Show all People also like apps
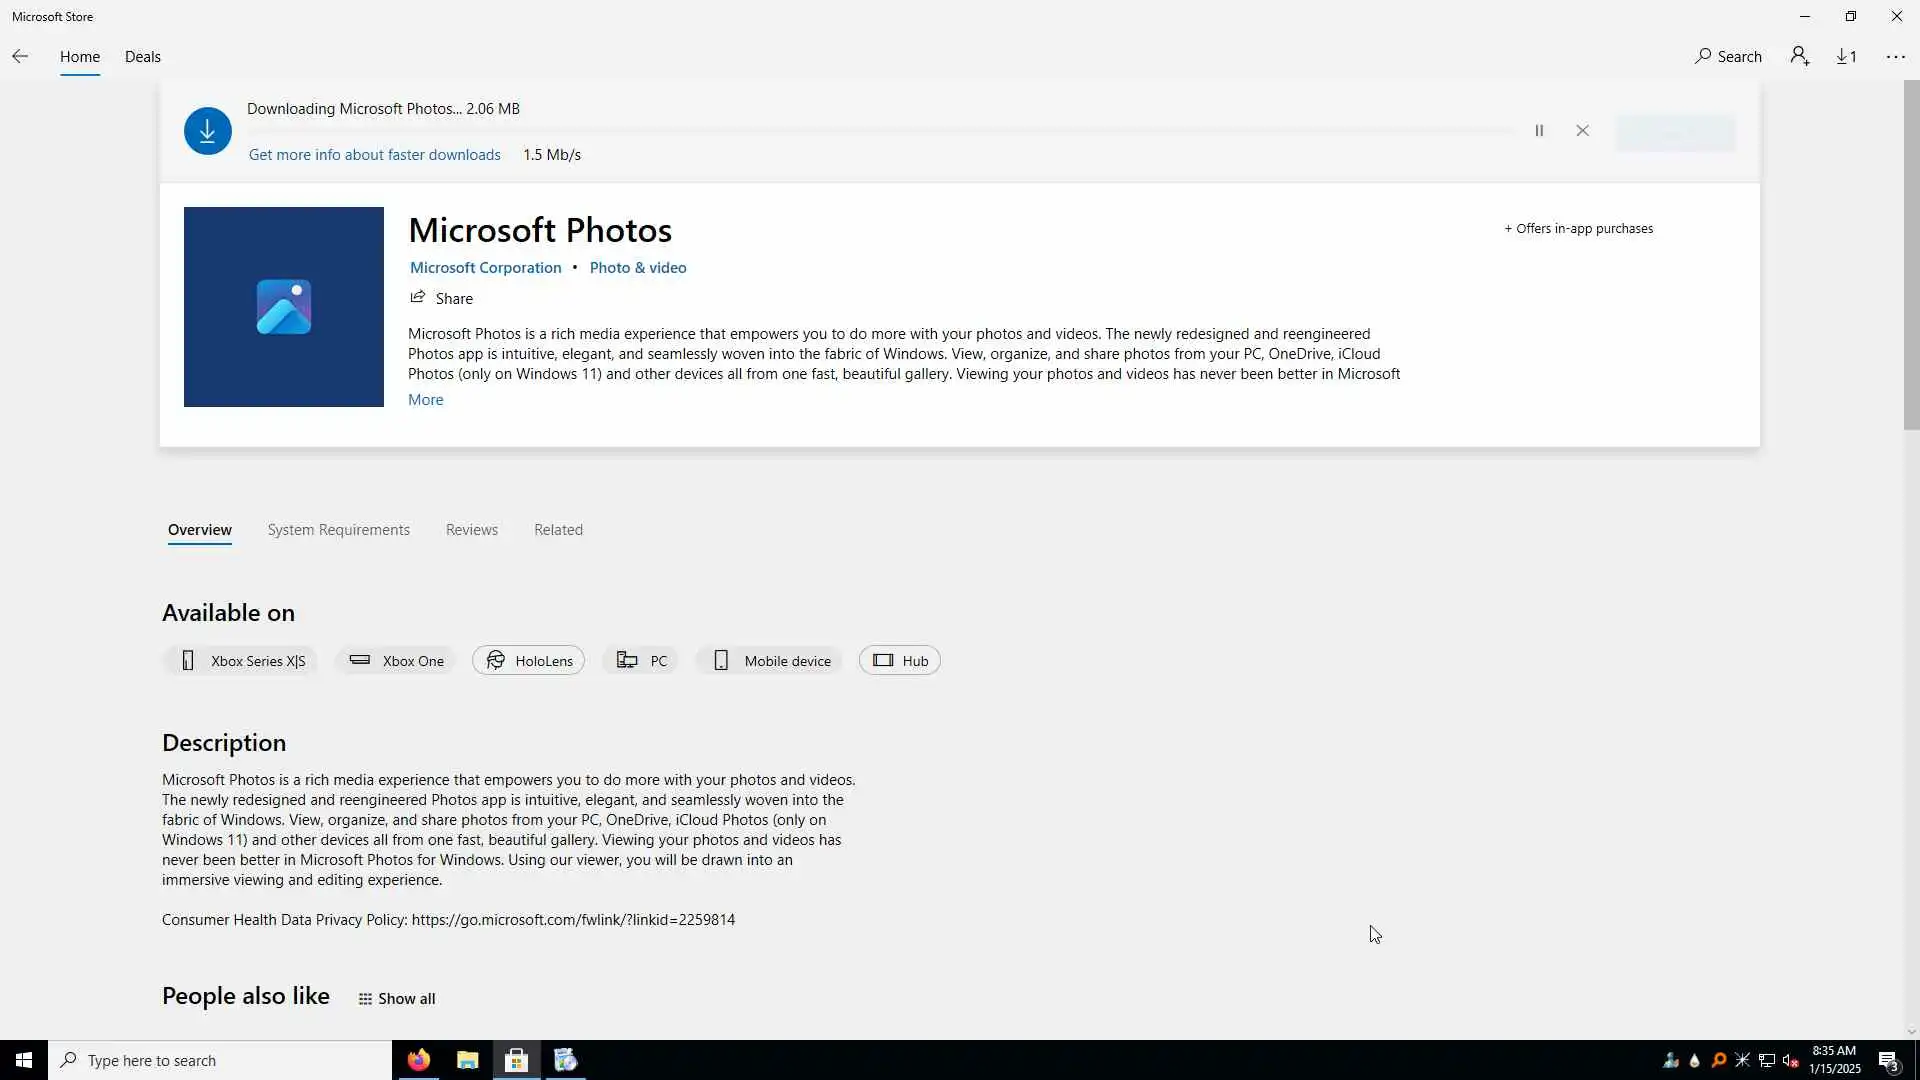1920x1080 pixels. tap(397, 999)
